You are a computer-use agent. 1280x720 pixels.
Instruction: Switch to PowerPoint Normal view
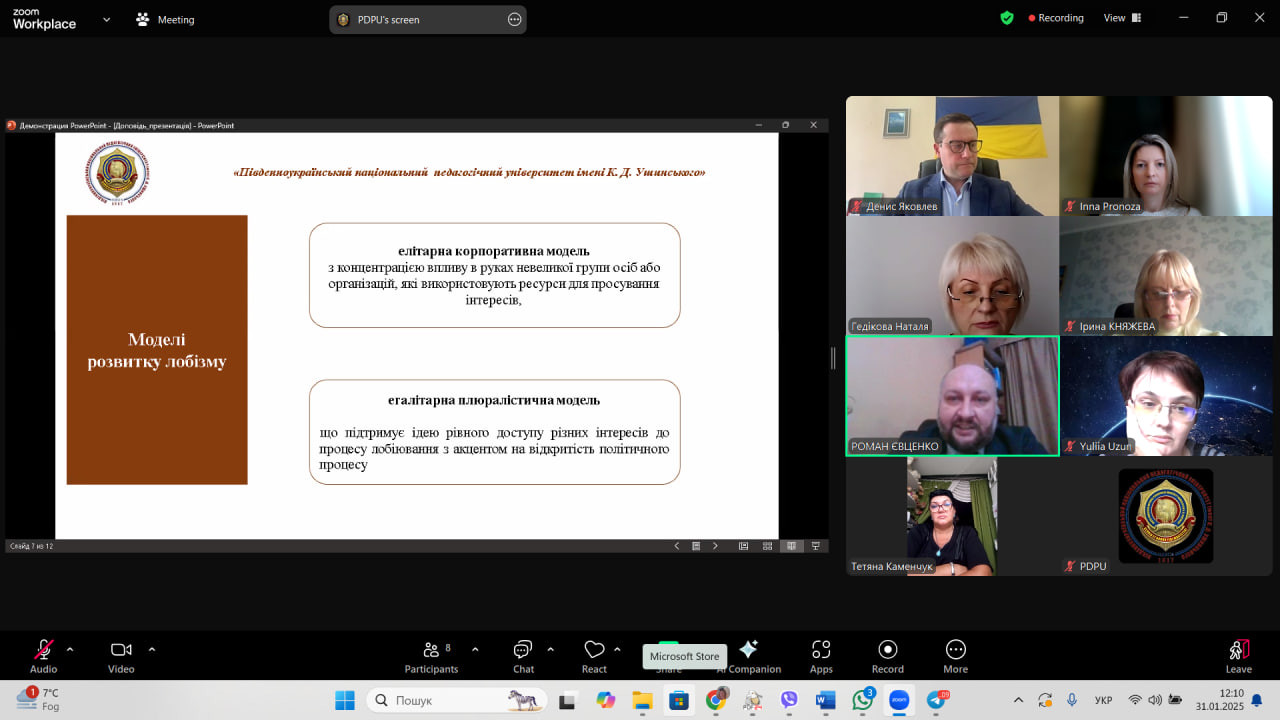(743, 546)
